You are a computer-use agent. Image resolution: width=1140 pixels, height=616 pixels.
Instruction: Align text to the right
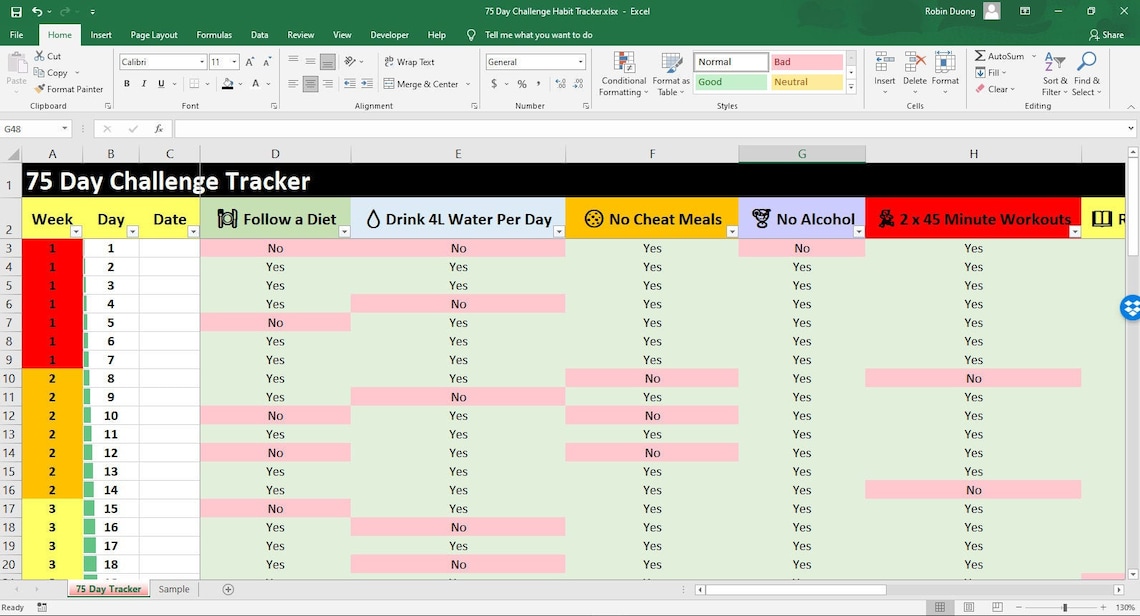(328, 84)
